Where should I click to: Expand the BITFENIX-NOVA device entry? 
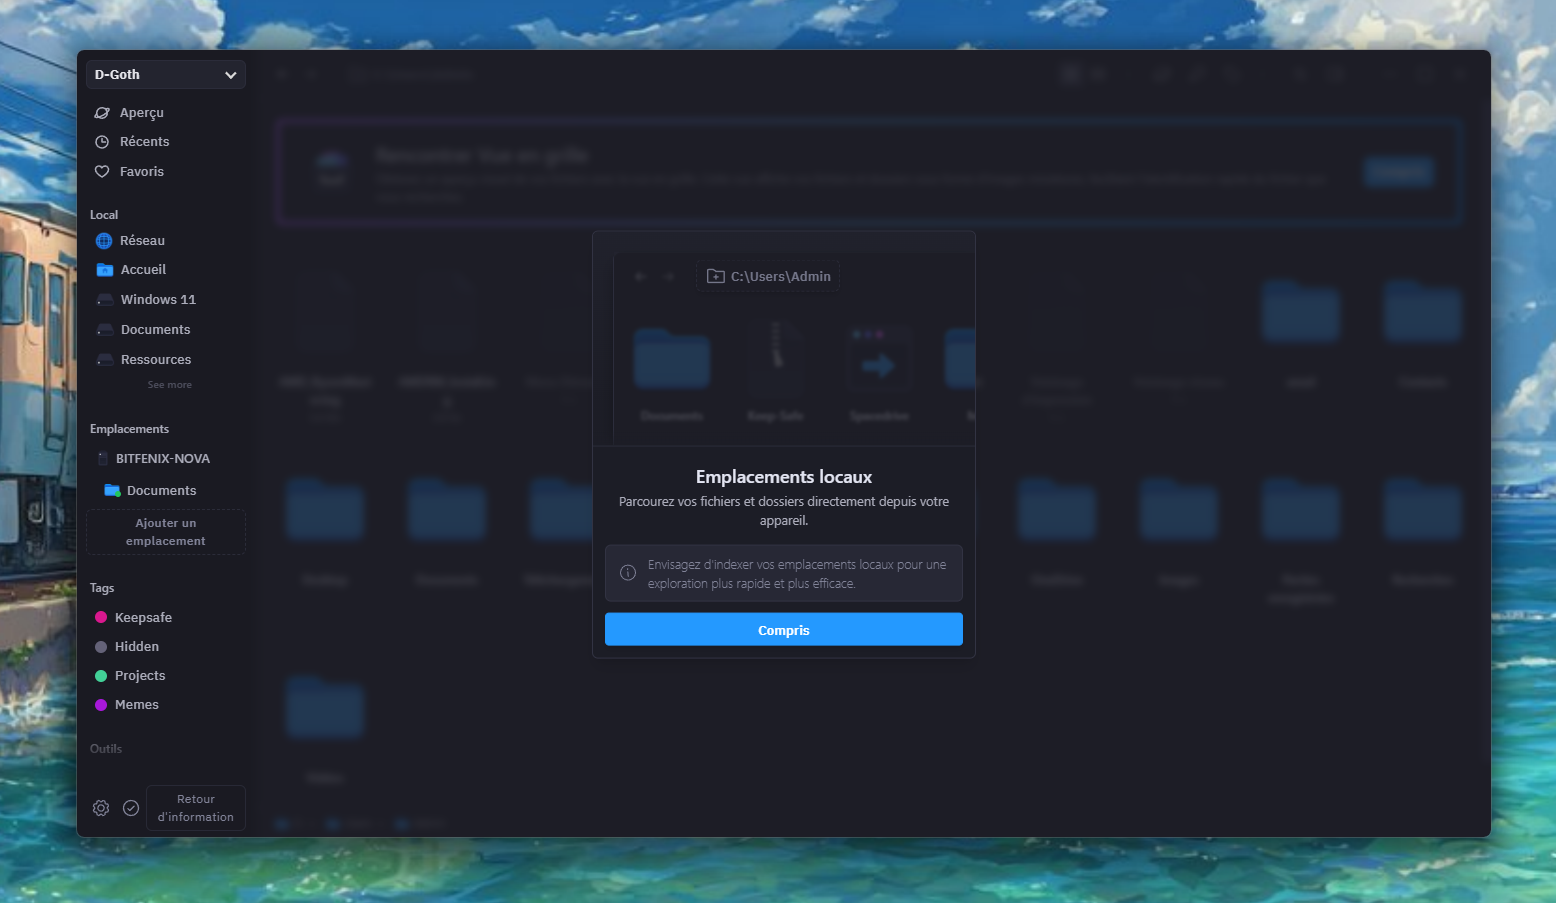tap(162, 459)
